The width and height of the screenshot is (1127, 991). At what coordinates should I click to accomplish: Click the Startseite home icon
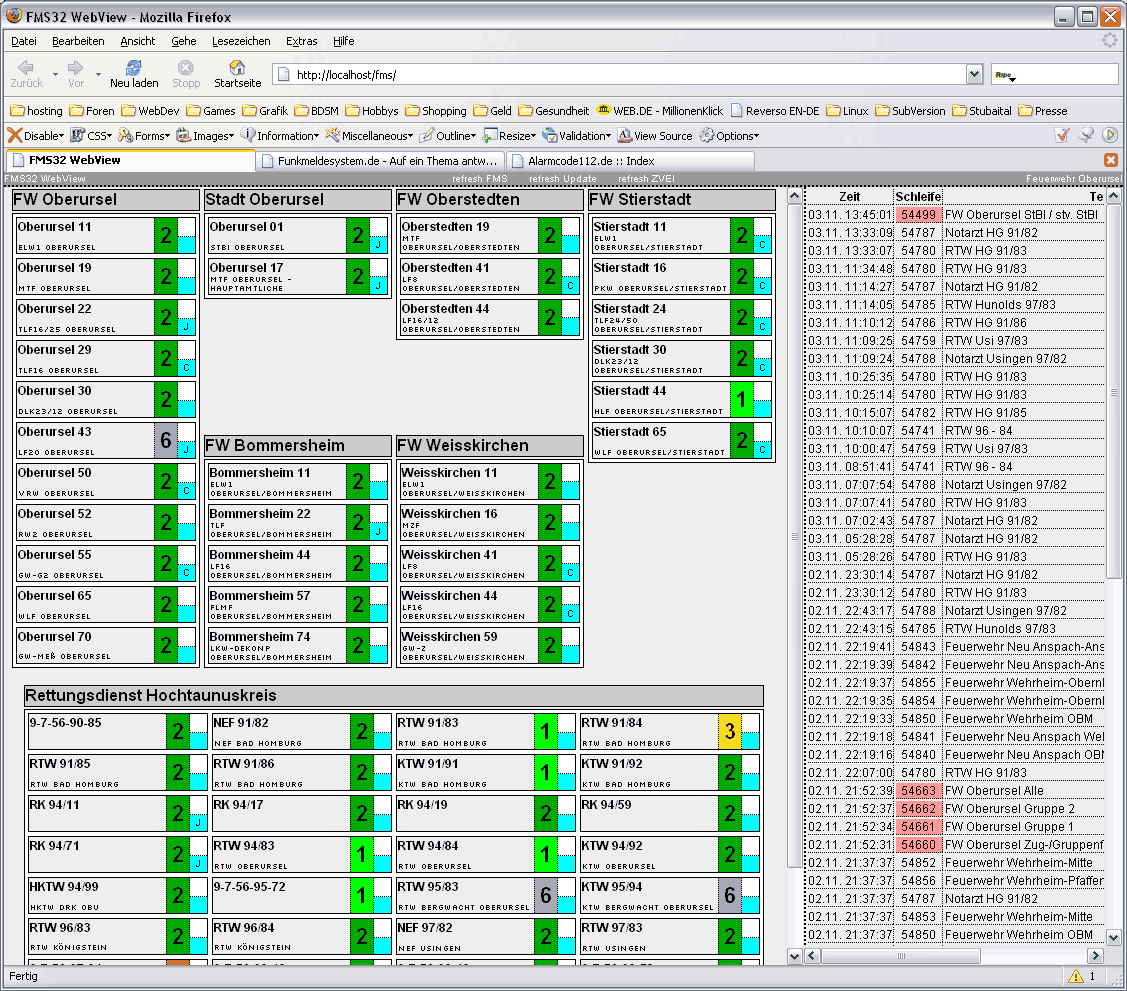(x=237, y=68)
